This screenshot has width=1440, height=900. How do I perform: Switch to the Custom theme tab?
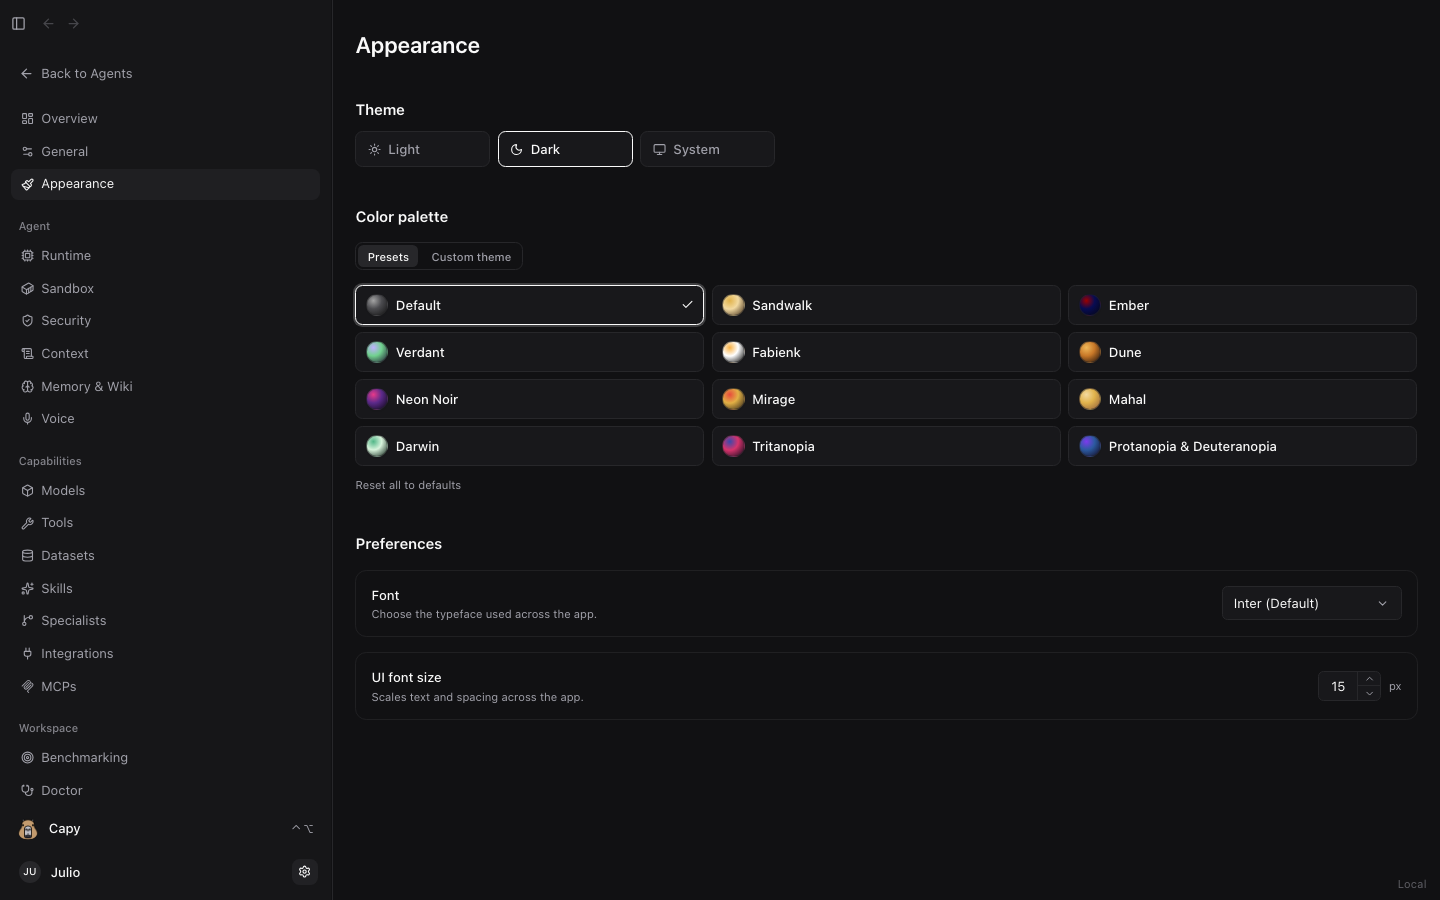click(471, 257)
